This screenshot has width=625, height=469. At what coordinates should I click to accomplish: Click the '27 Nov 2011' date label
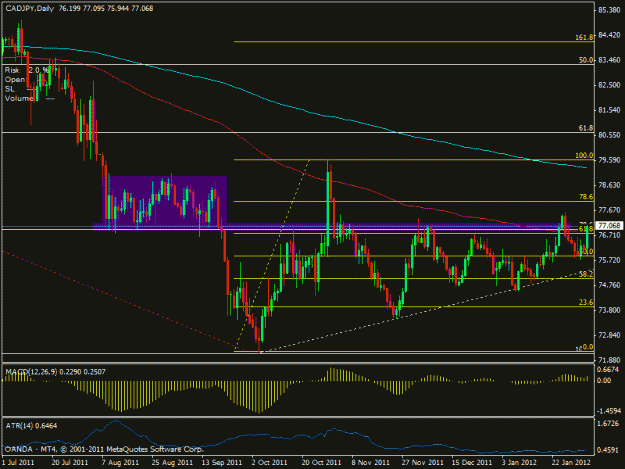pyautogui.click(x=422, y=463)
